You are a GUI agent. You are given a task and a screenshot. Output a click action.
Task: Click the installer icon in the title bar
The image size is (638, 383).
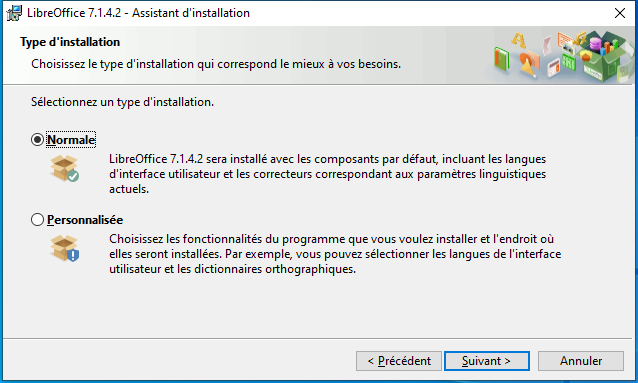coord(14,13)
